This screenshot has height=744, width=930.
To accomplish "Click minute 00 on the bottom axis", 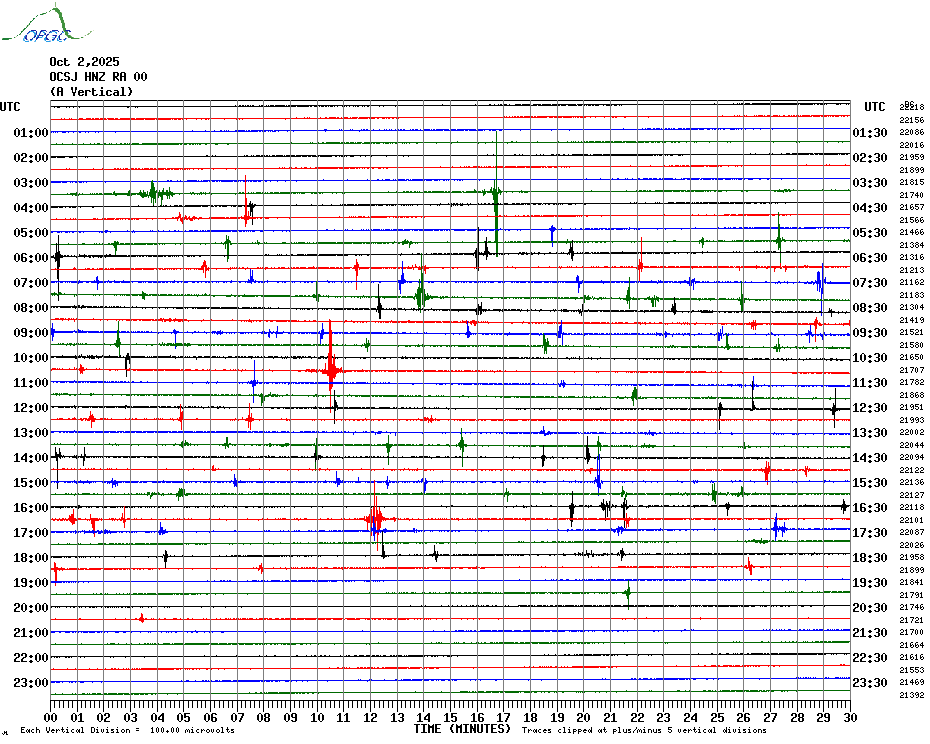I will tap(51, 717).
